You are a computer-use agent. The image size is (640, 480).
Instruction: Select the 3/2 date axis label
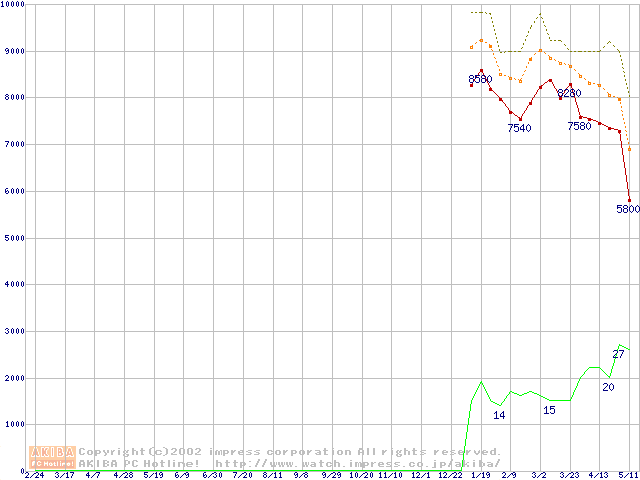coord(539,476)
